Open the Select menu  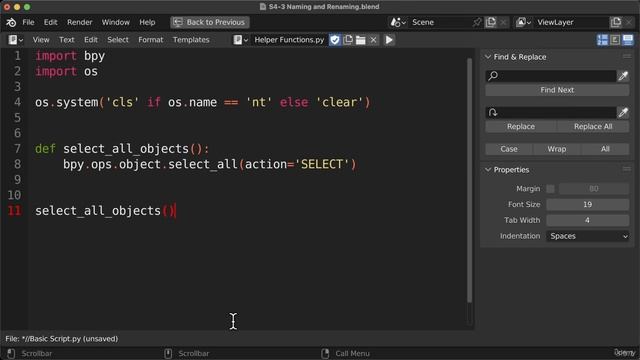click(118, 40)
